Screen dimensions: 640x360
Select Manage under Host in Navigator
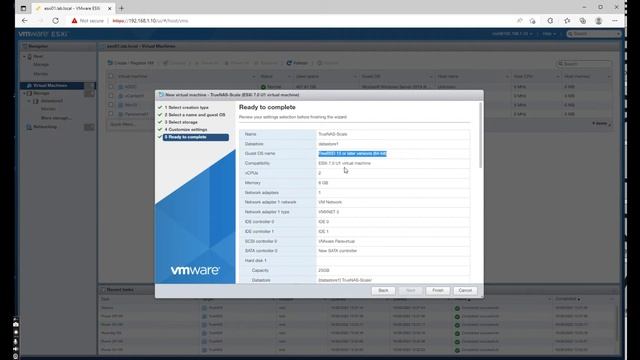41,64
